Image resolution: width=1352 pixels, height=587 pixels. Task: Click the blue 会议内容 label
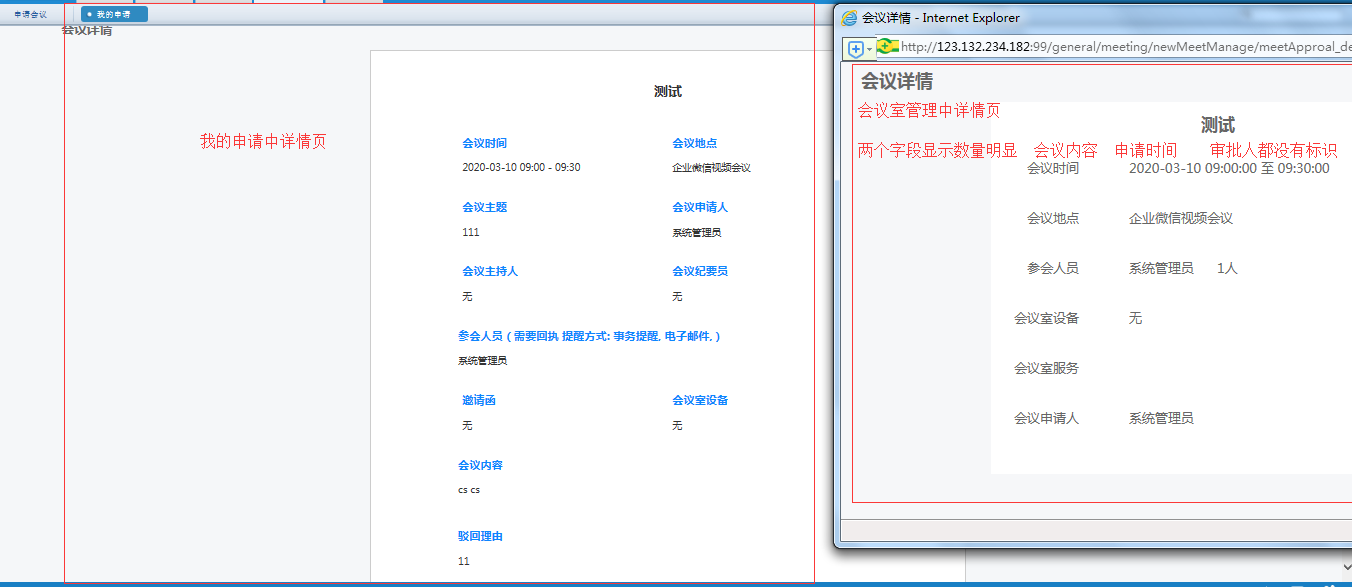click(x=480, y=465)
